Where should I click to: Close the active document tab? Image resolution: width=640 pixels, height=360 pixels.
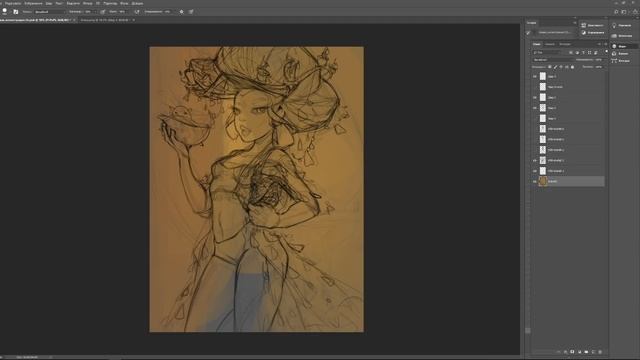[x=74, y=20]
